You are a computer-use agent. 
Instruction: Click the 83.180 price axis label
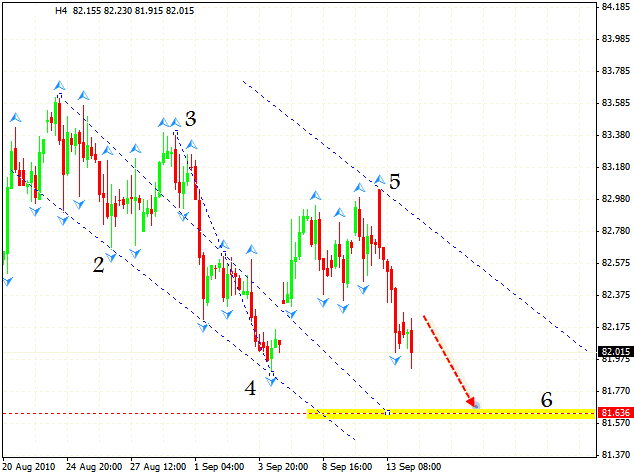click(x=616, y=167)
